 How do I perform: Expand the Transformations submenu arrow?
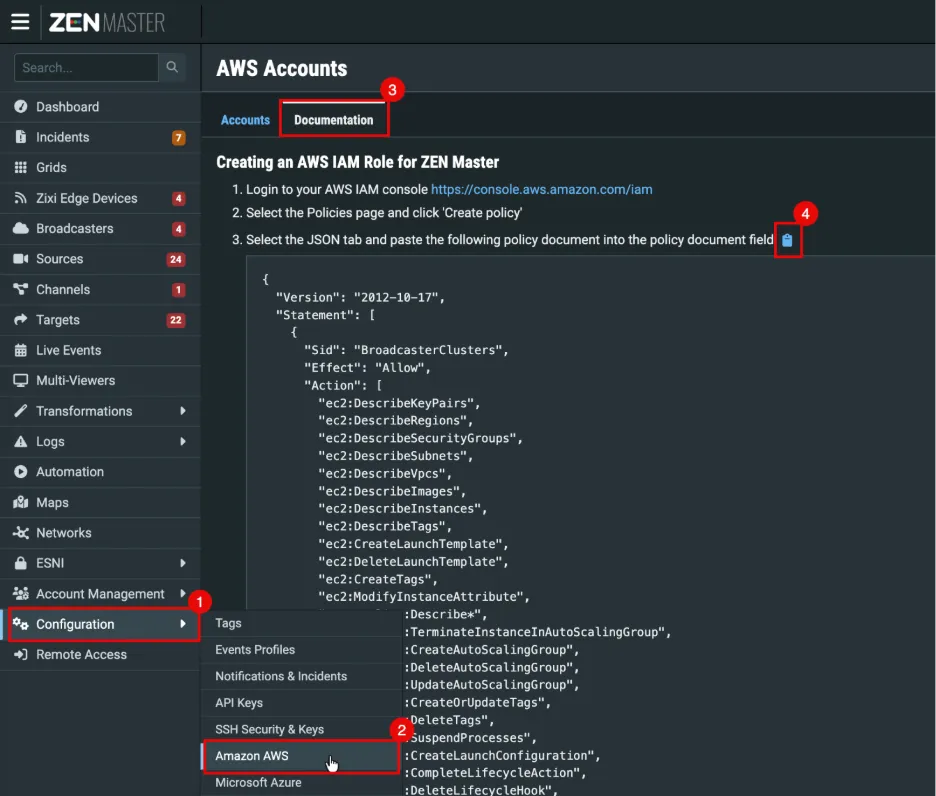coord(183,411)
